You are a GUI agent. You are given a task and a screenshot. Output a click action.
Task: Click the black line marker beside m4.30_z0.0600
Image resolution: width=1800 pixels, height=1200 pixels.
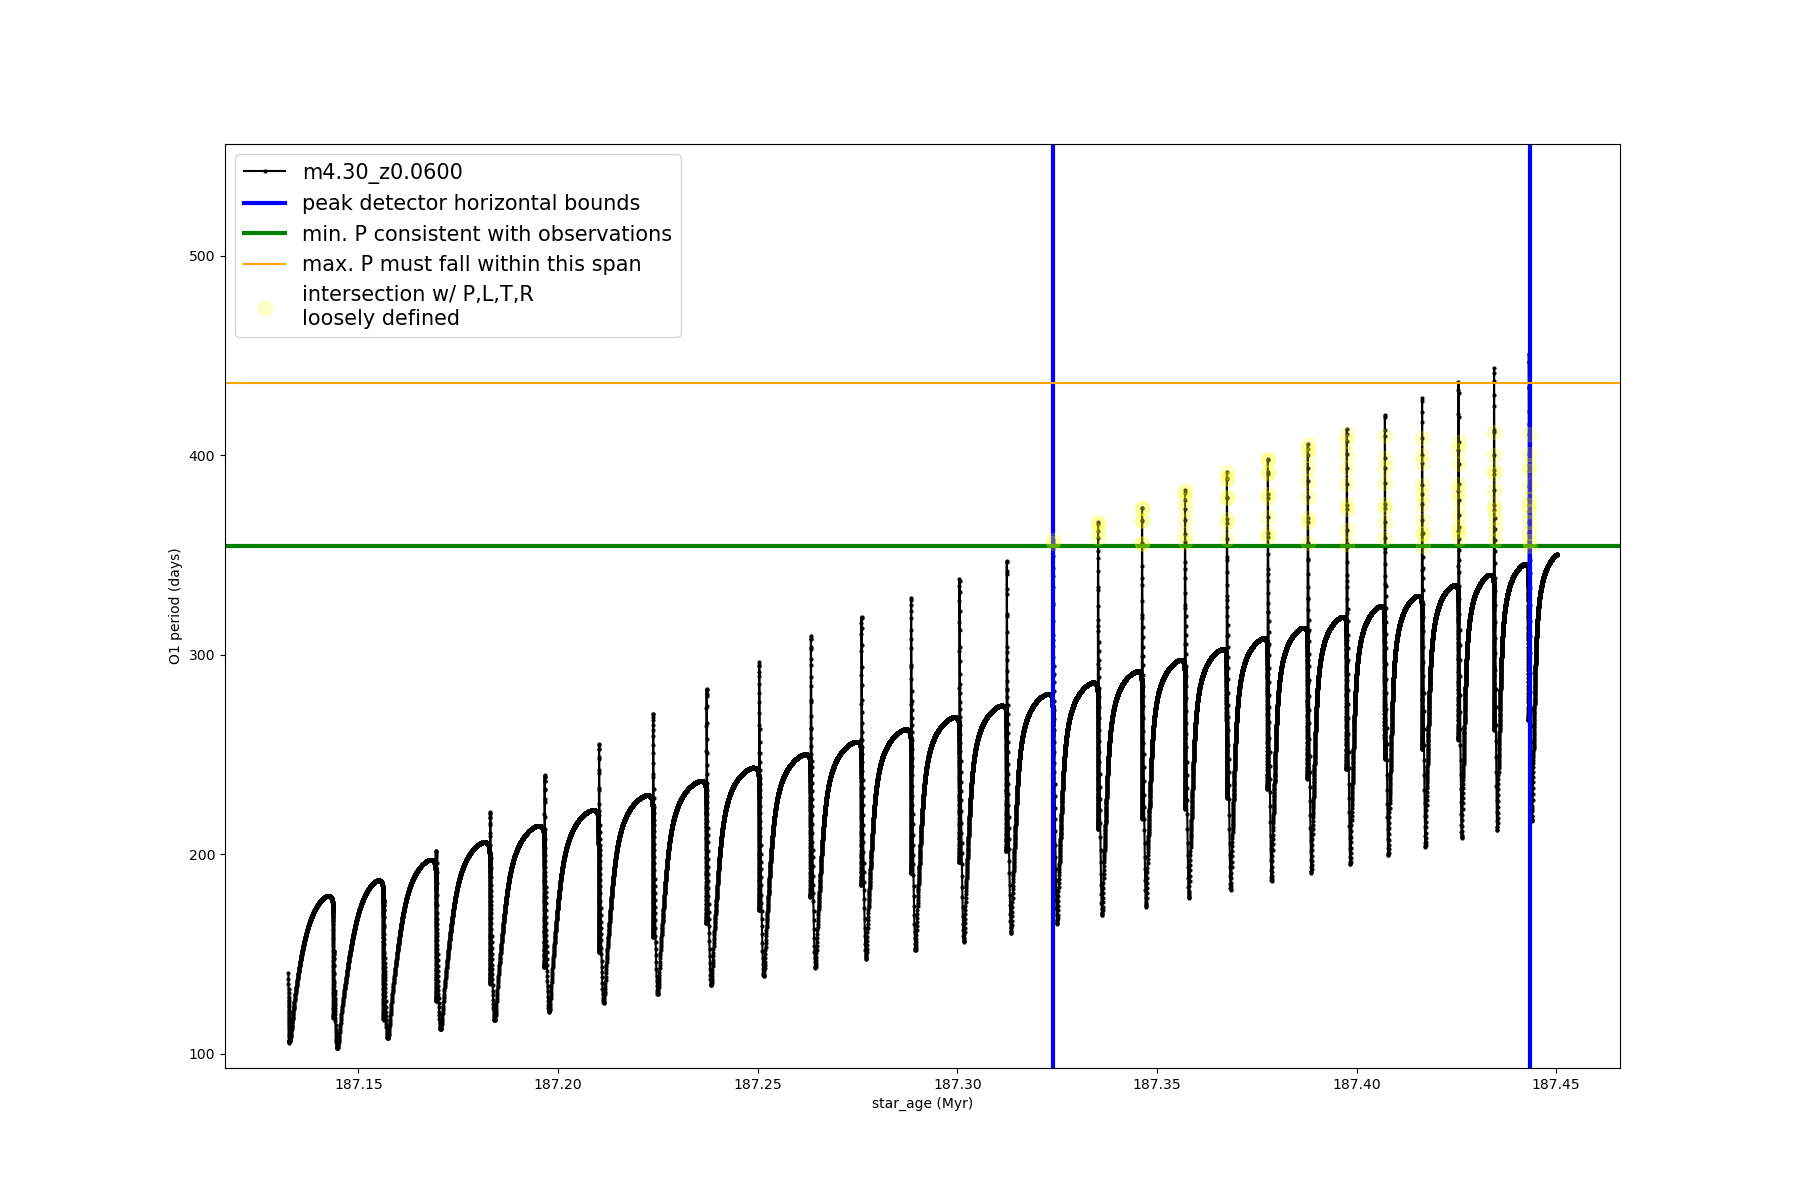coord(265,172)
